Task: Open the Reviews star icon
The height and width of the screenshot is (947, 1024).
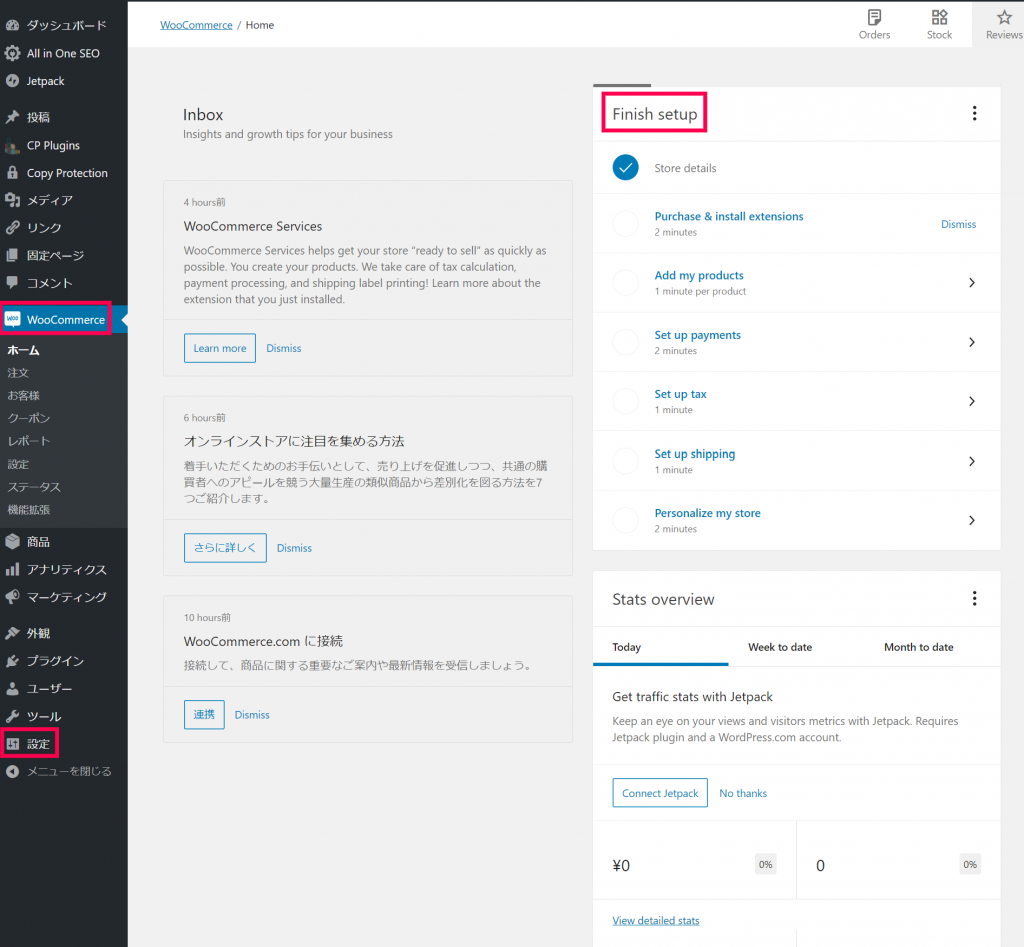Action: [1004, 18]
